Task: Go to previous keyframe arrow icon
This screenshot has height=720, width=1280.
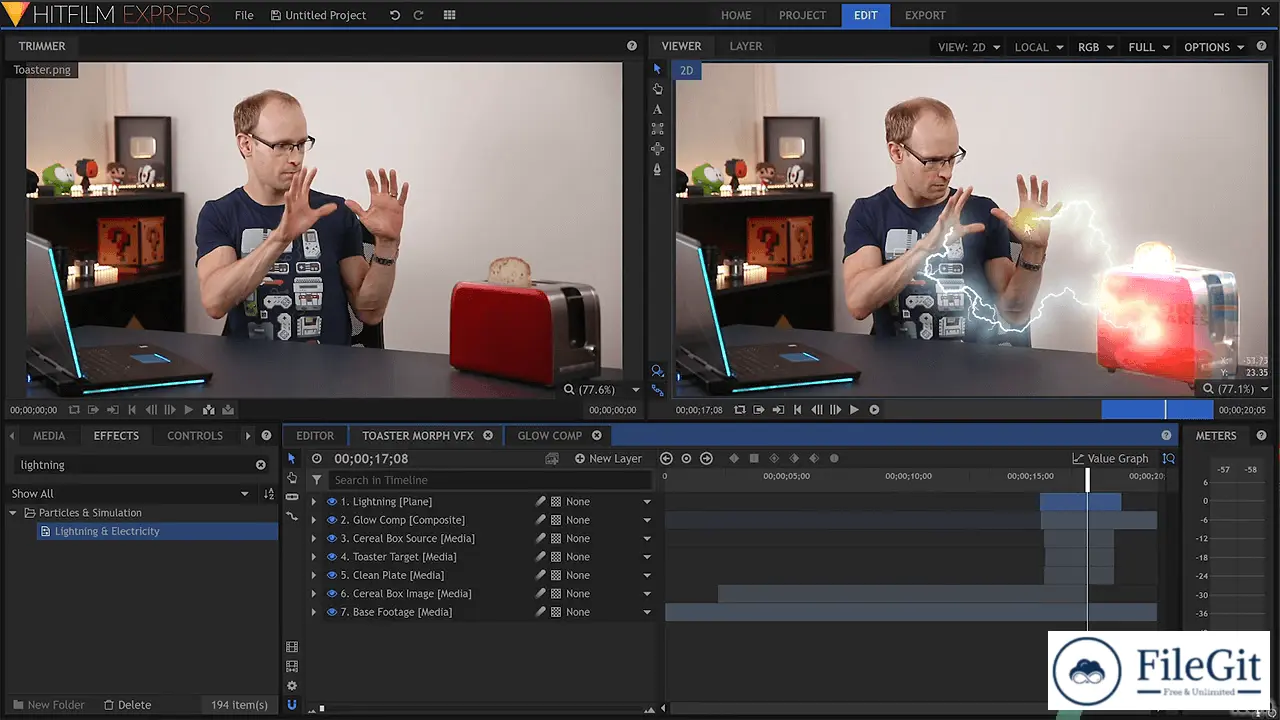Action: coord(666,458)
